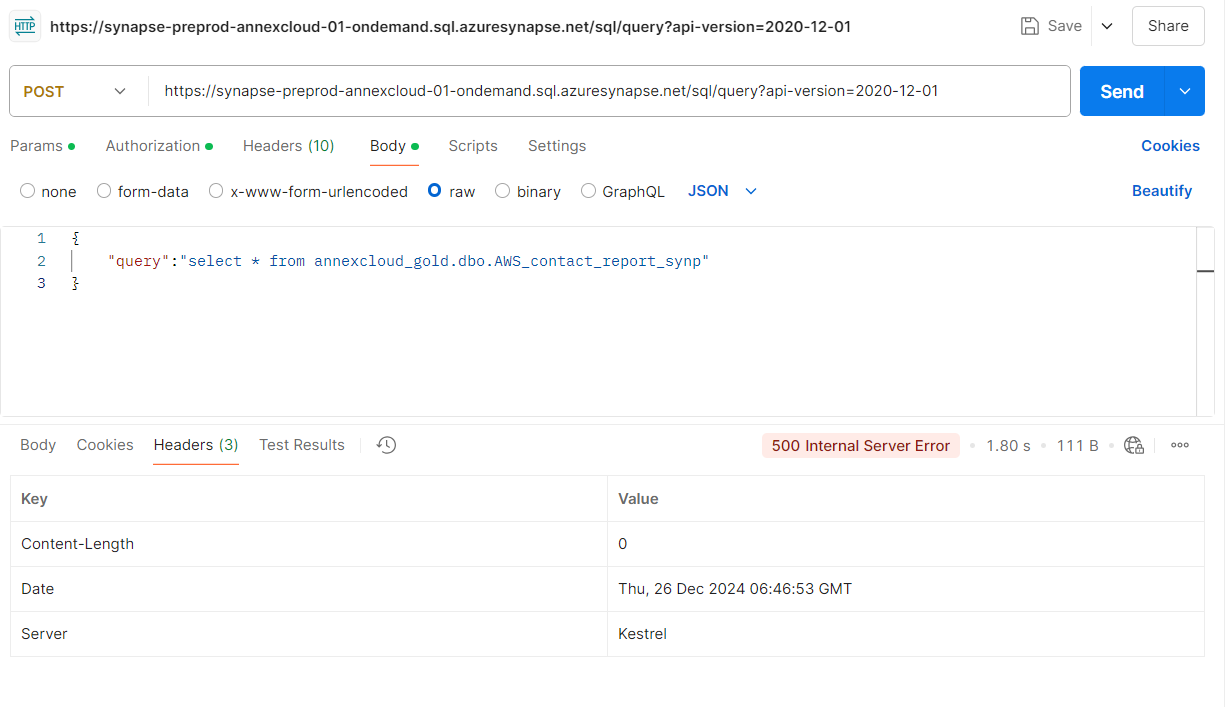The height and width of the screenshot is (707, 1226).
Task: Click the body editor vertical scrollbar
Action: click(1206, 321)
